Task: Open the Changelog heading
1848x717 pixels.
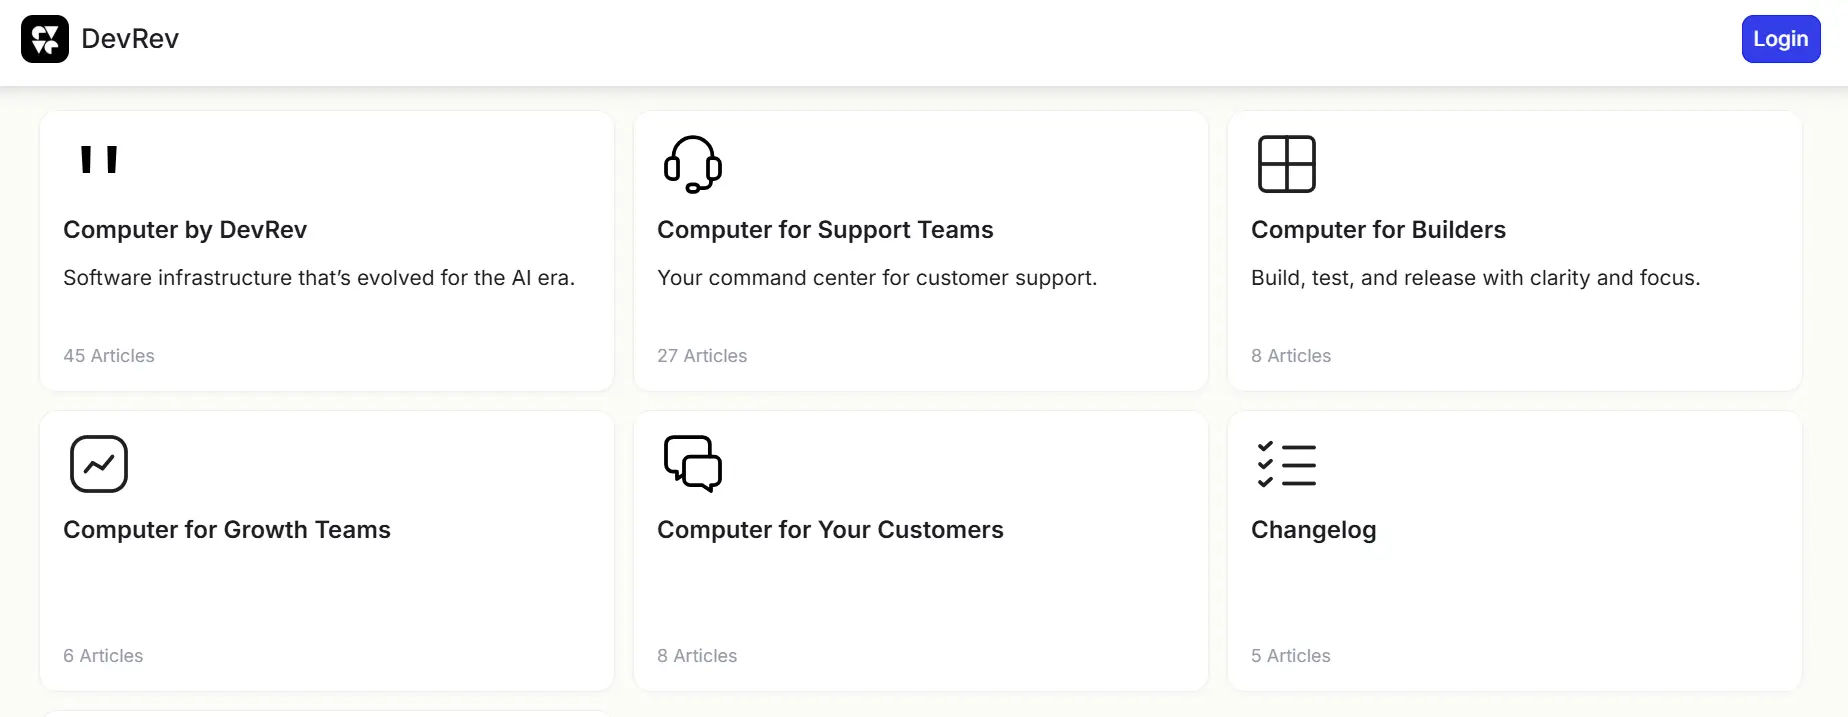Action: click(x=1313, y=530)
